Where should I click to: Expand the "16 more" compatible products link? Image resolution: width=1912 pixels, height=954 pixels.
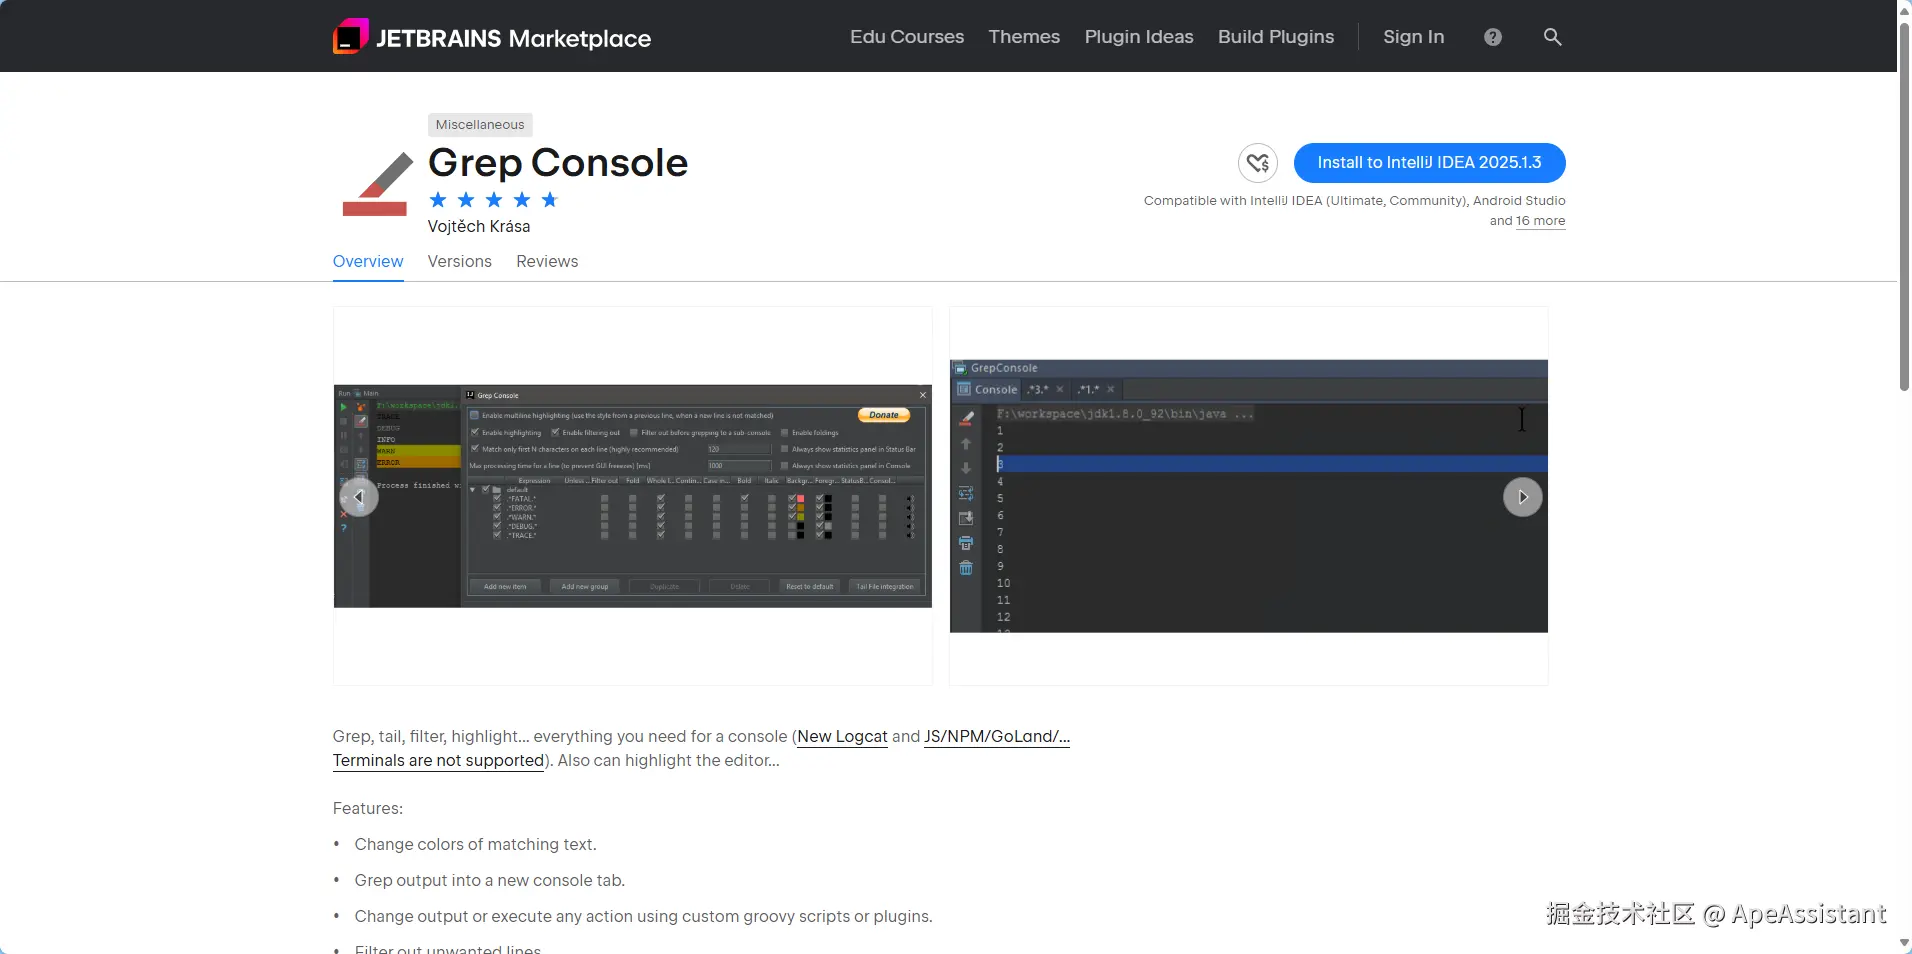point(1541,221)
